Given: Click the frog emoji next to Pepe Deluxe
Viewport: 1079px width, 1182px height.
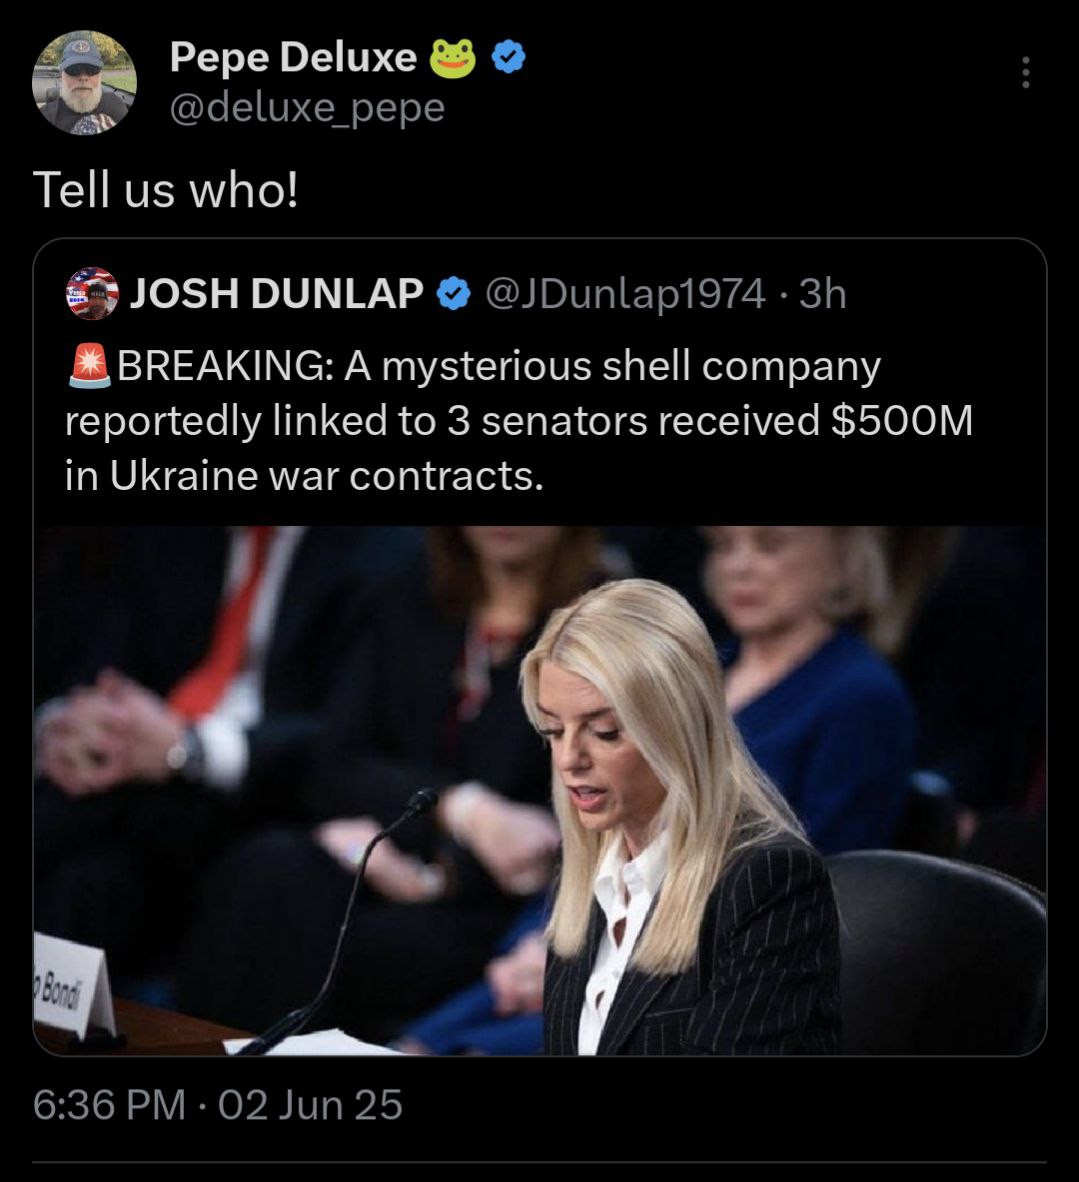Looking at the screenshot, I should [x=452, y=60].
